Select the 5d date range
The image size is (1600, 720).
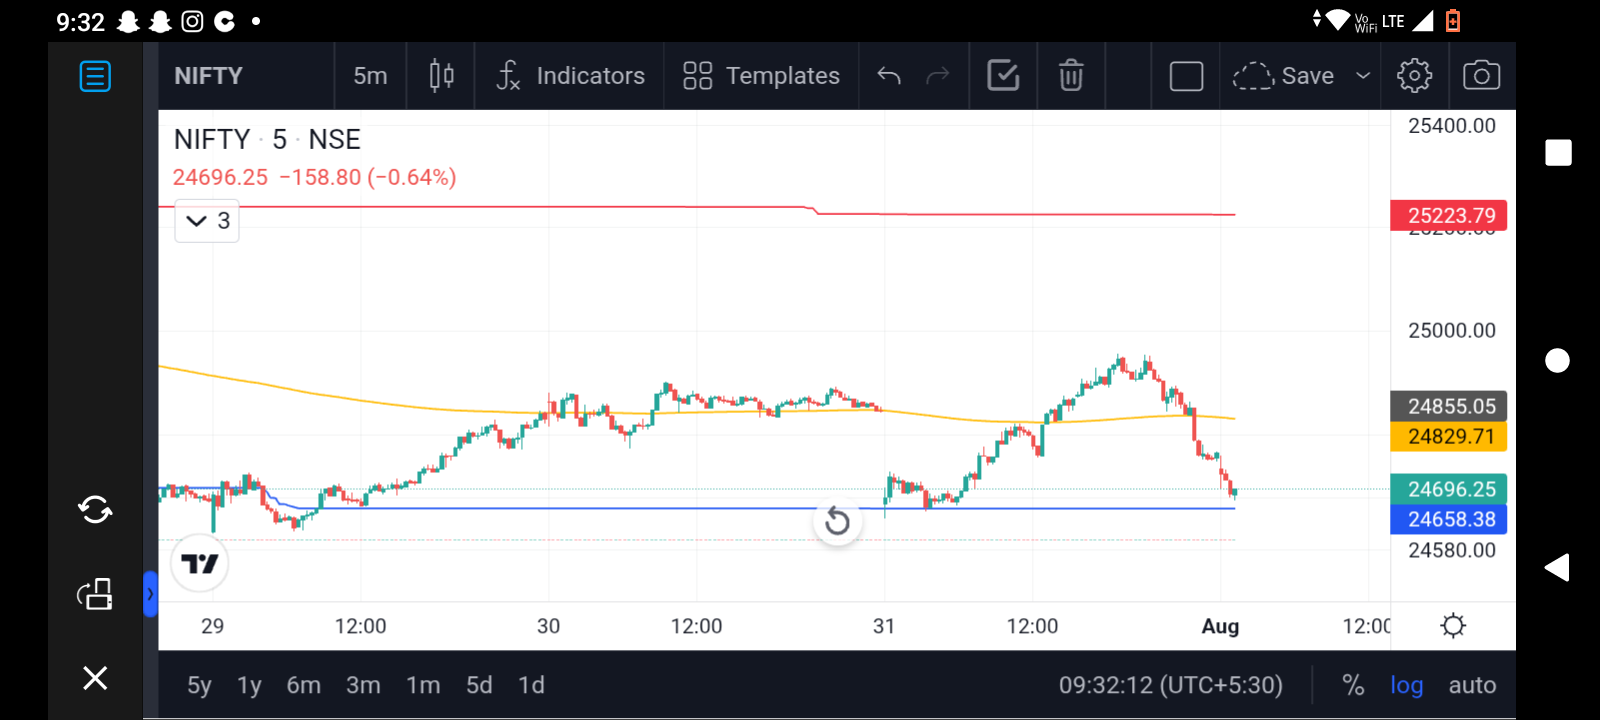point(479,685)
